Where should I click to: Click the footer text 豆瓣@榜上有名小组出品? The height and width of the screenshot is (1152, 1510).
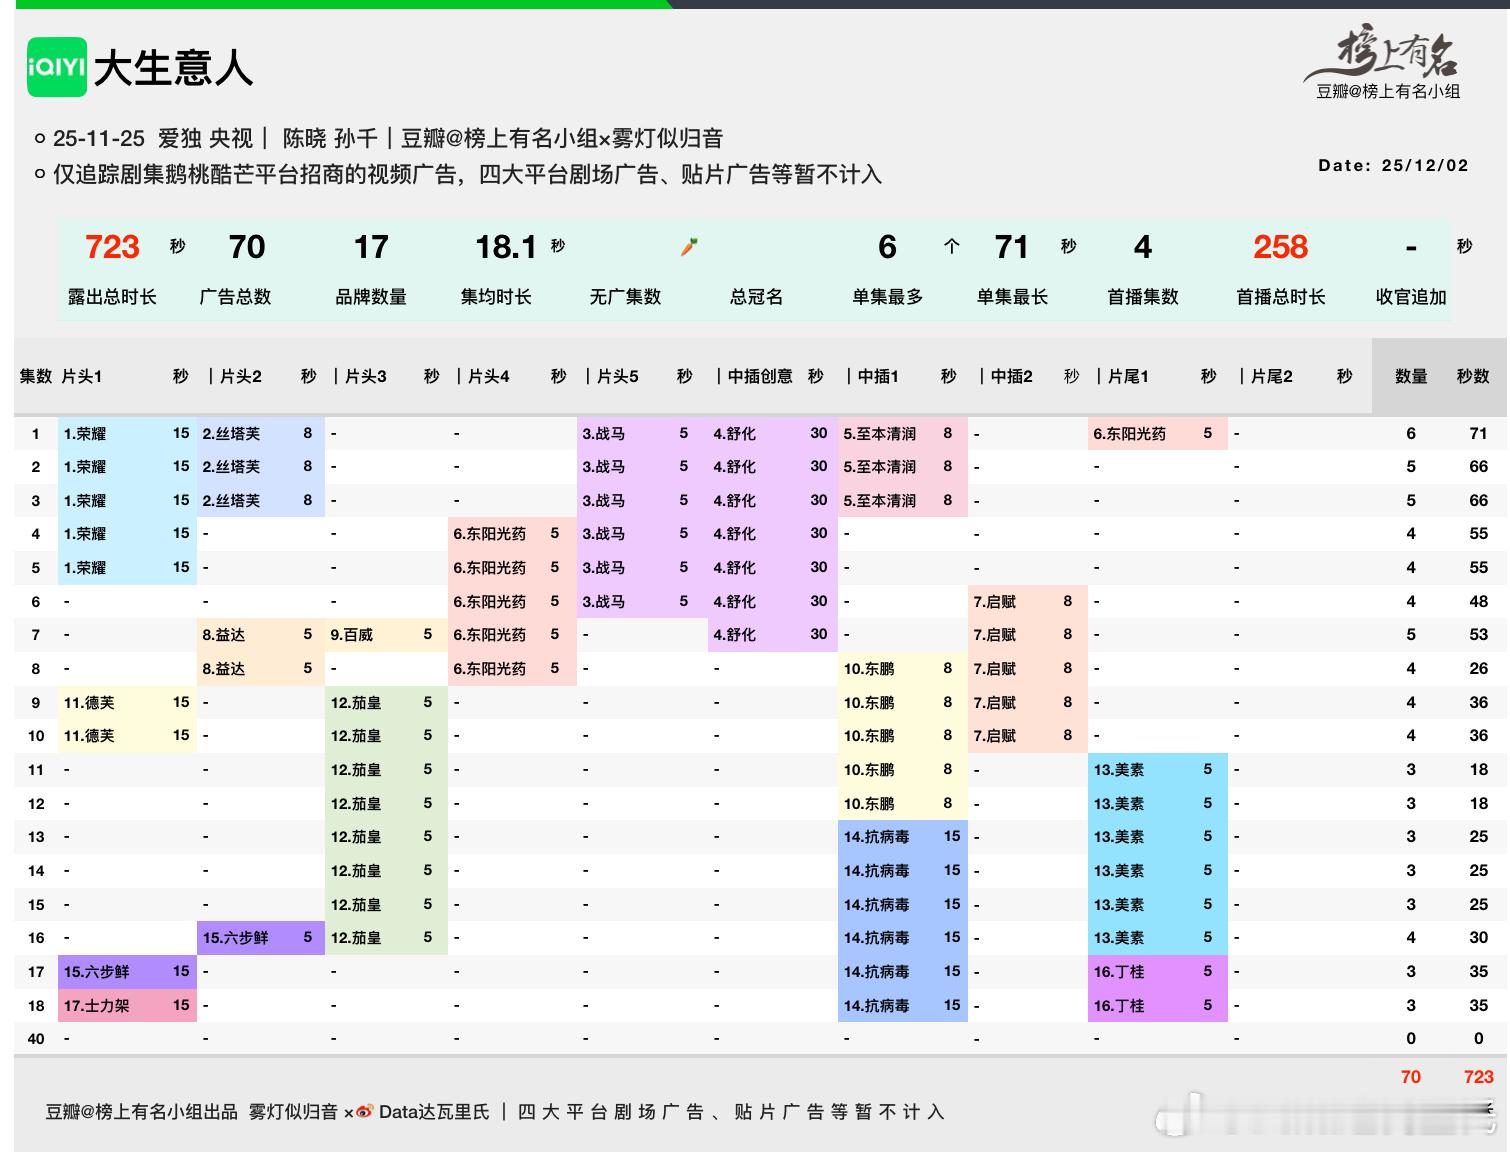(142, 1112)
